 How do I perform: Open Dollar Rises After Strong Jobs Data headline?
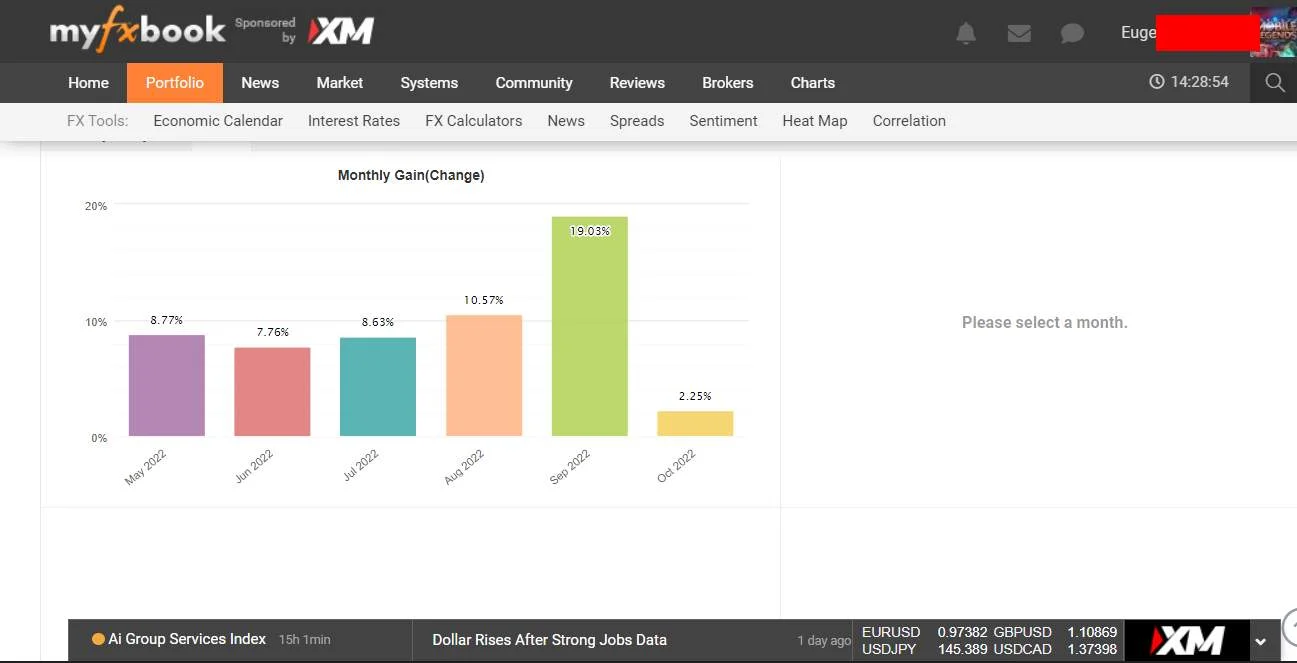tap(549, 640)
